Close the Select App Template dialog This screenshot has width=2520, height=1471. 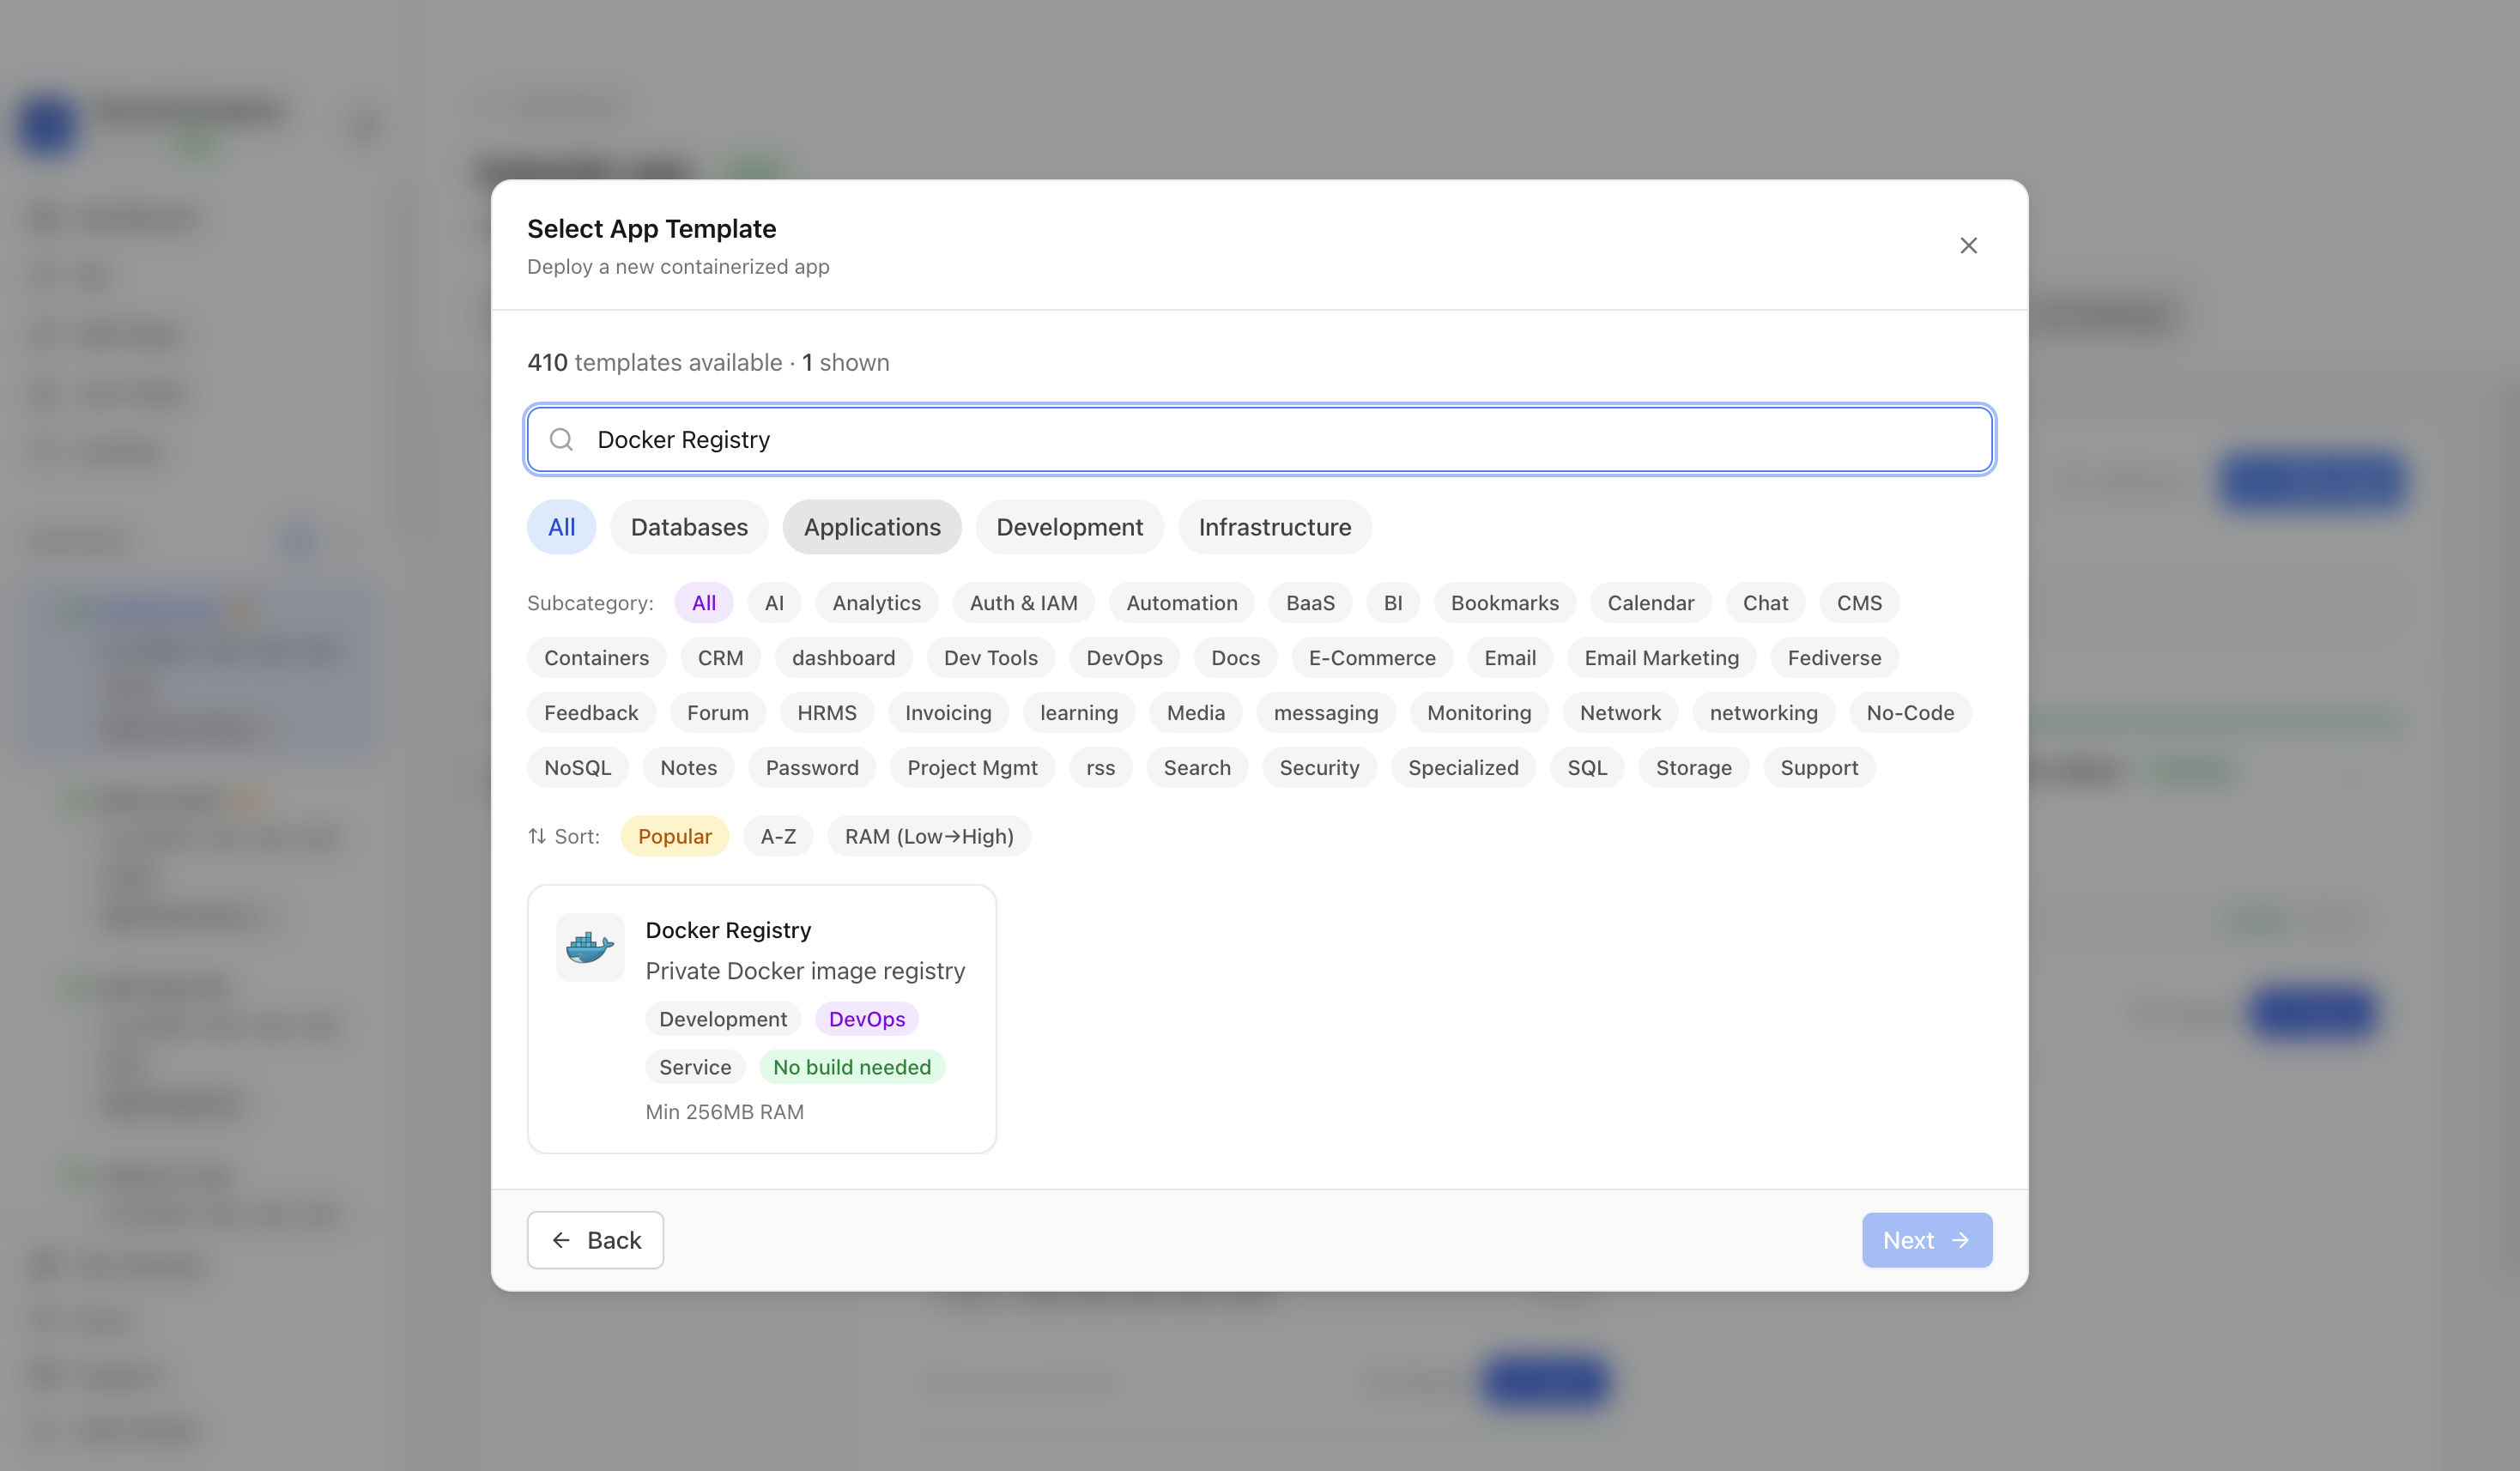(1968, 245)
